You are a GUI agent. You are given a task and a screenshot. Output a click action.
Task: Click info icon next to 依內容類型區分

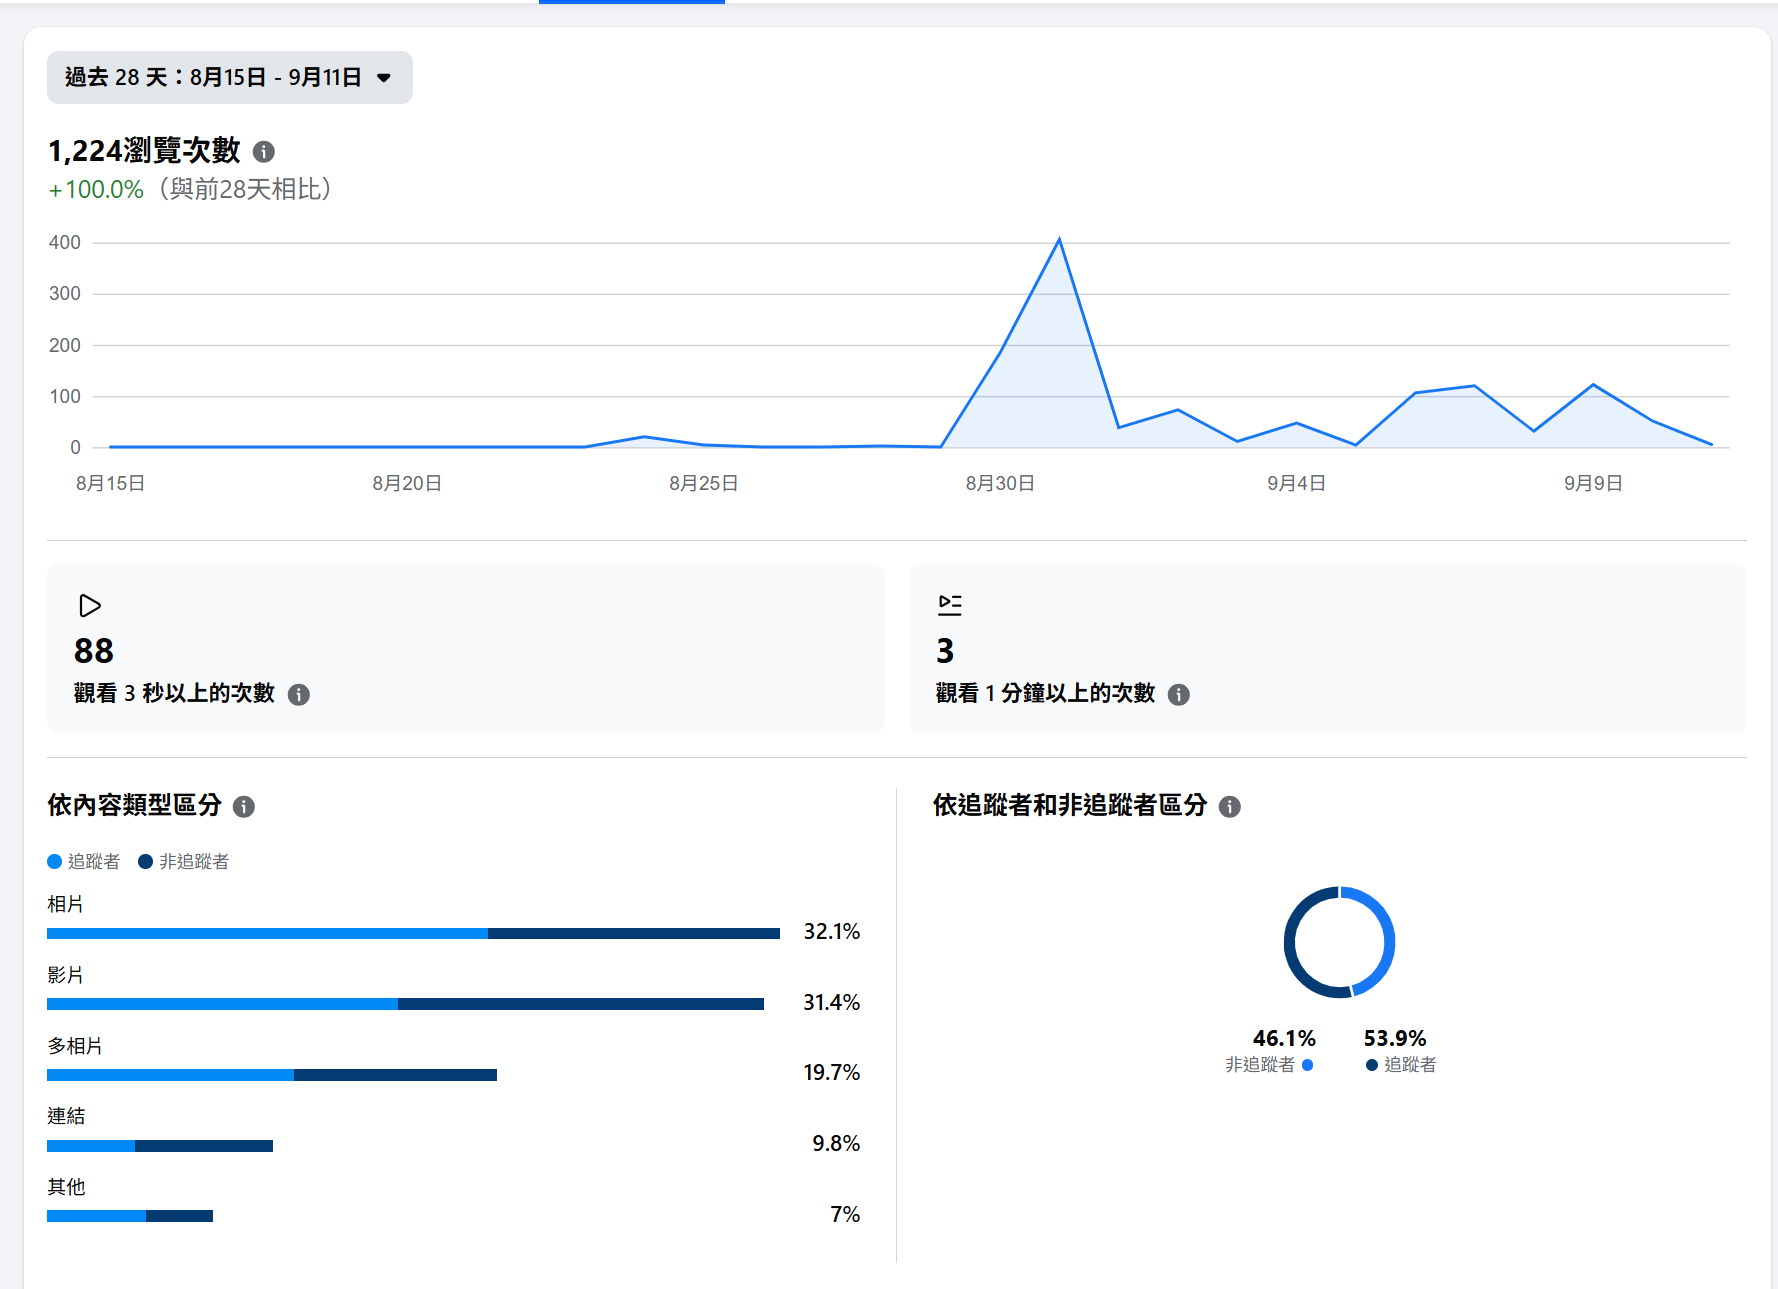point(244,806)
